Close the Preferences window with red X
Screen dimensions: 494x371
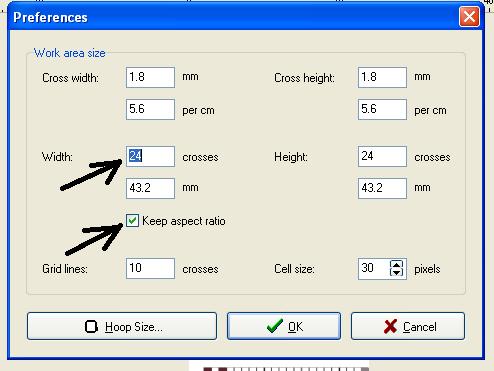(x=469, y=16)
